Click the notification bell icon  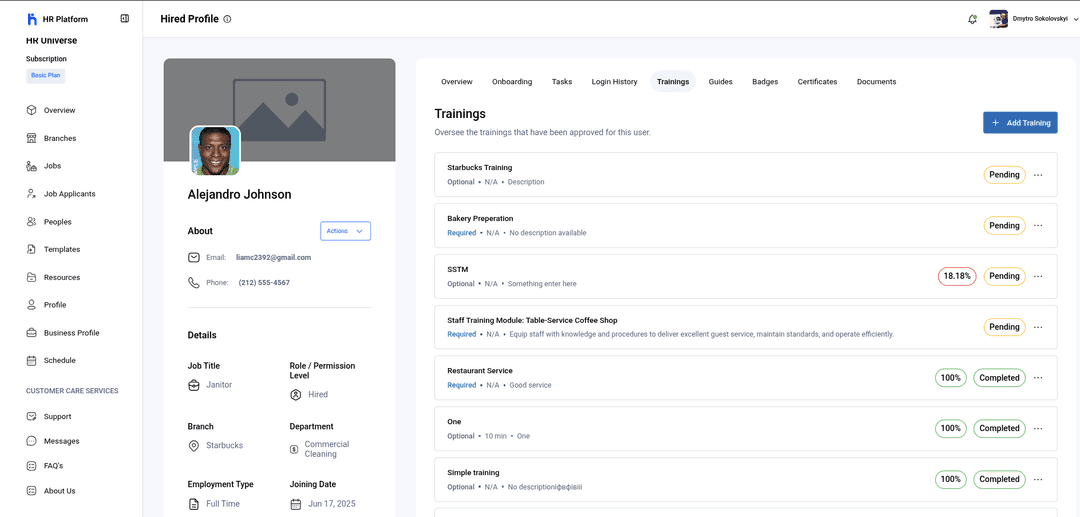tap(972, 19)
